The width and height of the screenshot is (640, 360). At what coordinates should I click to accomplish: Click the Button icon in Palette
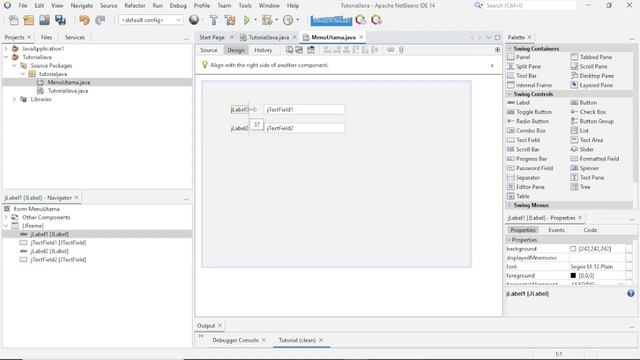574,102
